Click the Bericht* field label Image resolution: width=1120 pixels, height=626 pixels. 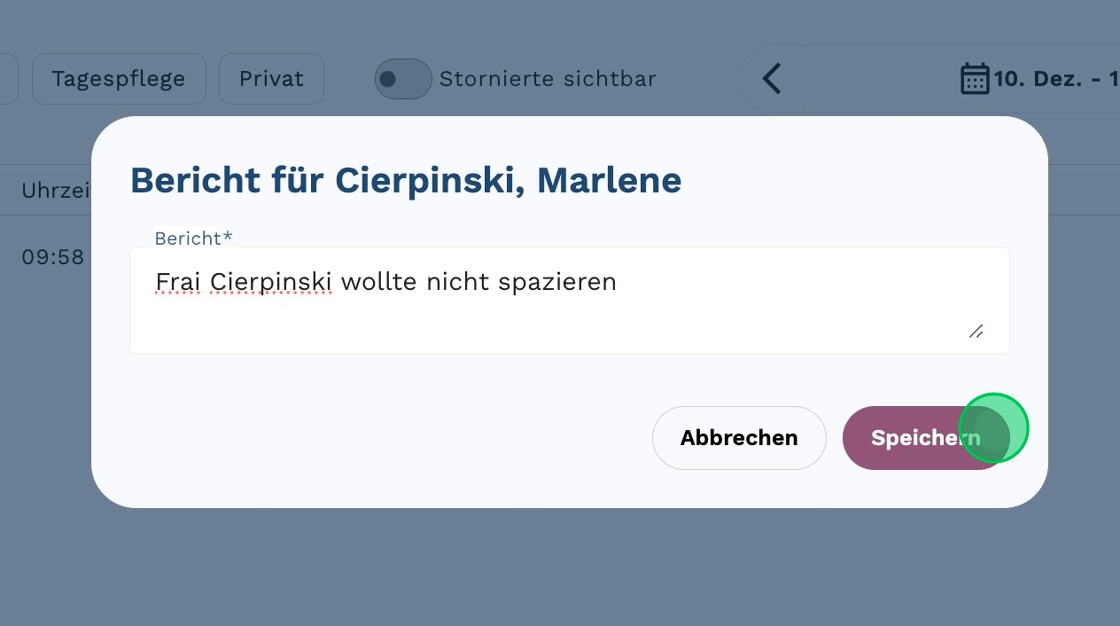pyautogui.click(x=193, y=238)
